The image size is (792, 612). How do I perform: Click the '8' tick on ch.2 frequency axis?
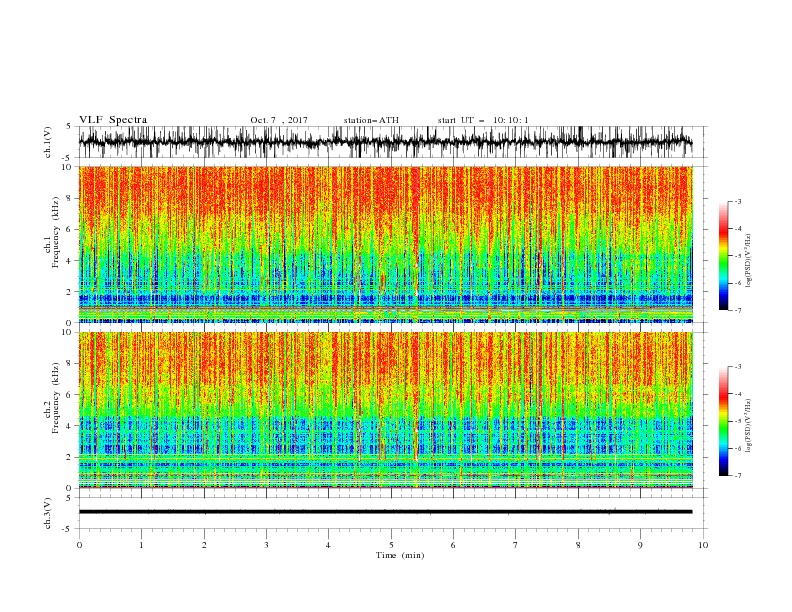tap(70, 364)
